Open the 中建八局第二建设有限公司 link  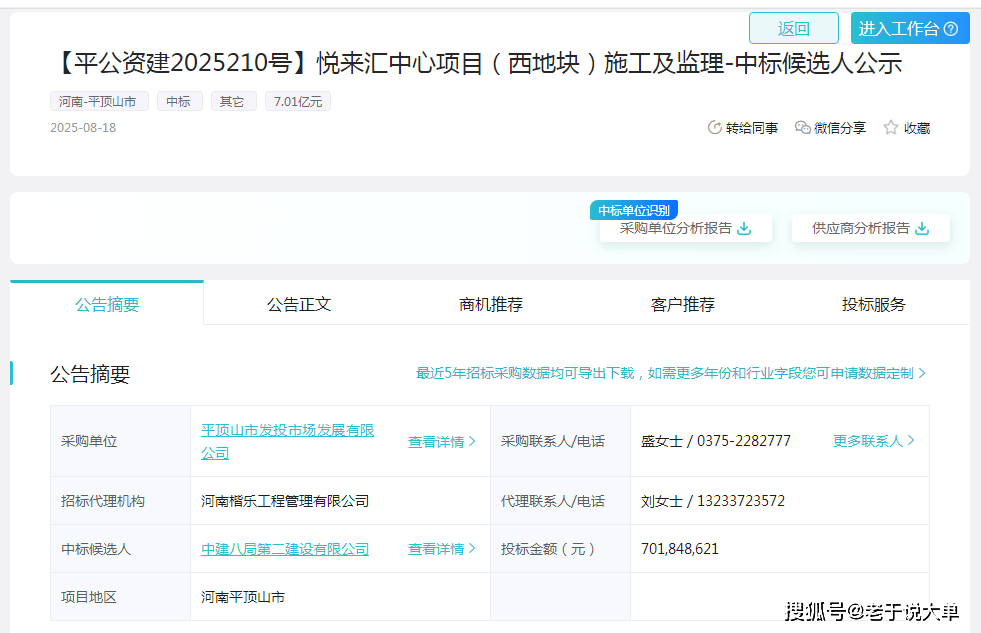(285, 549)
